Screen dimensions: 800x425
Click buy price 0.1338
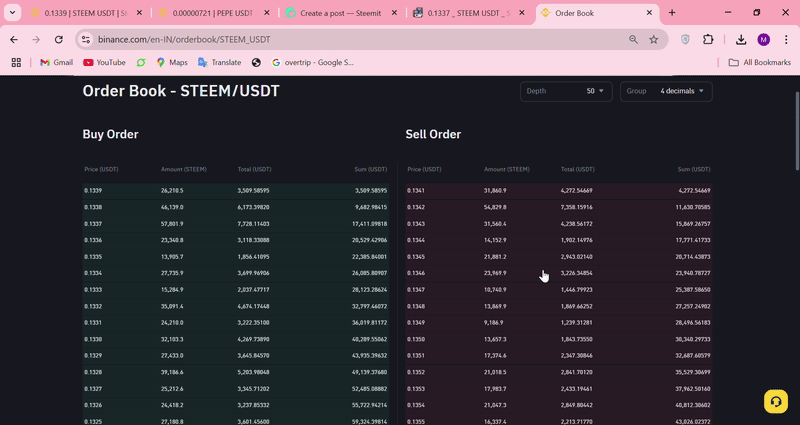93,207
